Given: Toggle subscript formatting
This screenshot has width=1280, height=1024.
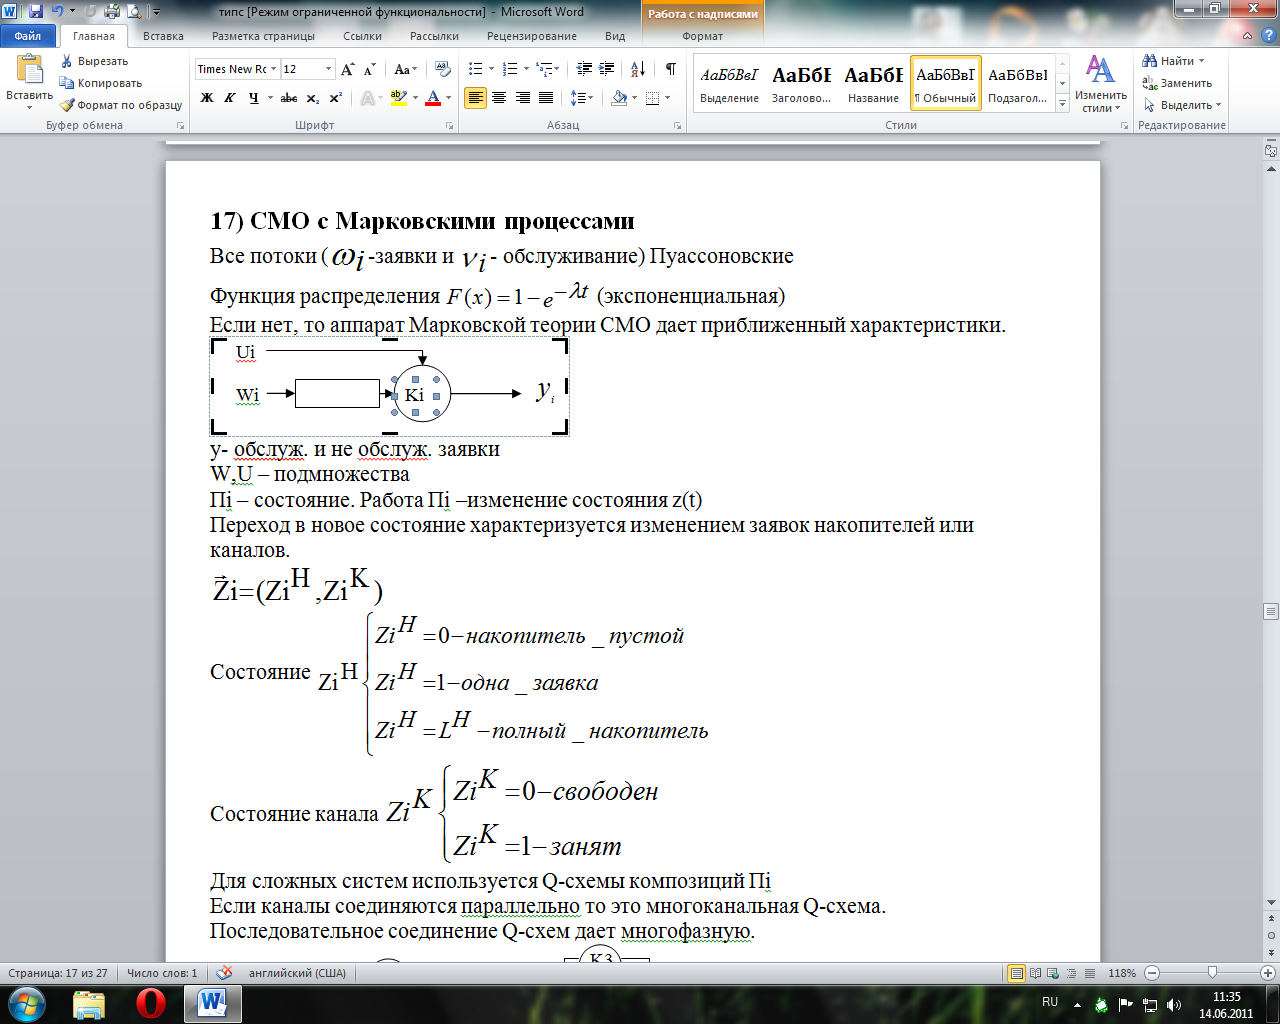Looking at the screenshot, I should click(x=313, y=98).
